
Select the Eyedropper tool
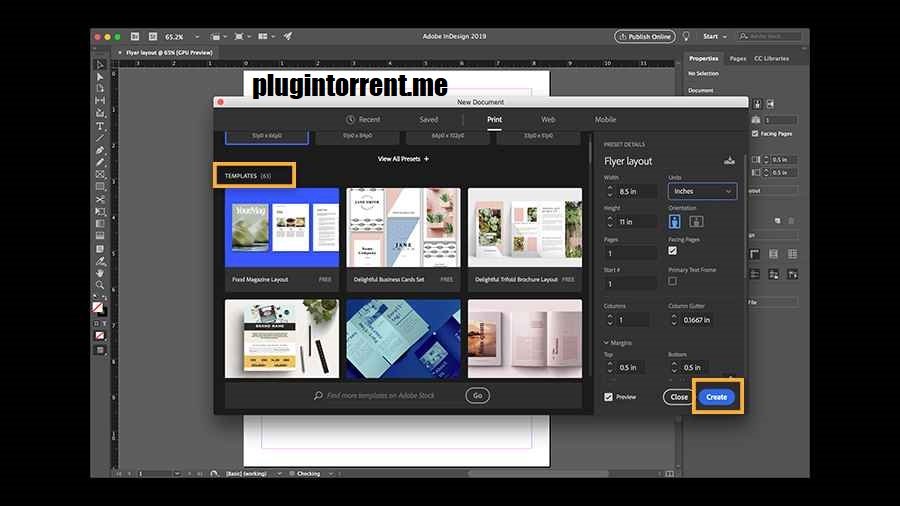pyautogui.click(x=100, y=261)
